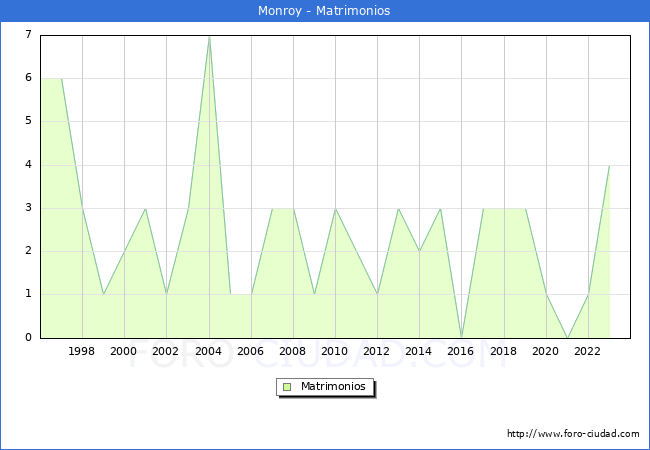
Task: Click the y-axis label 5
Action: coord(28,121)
